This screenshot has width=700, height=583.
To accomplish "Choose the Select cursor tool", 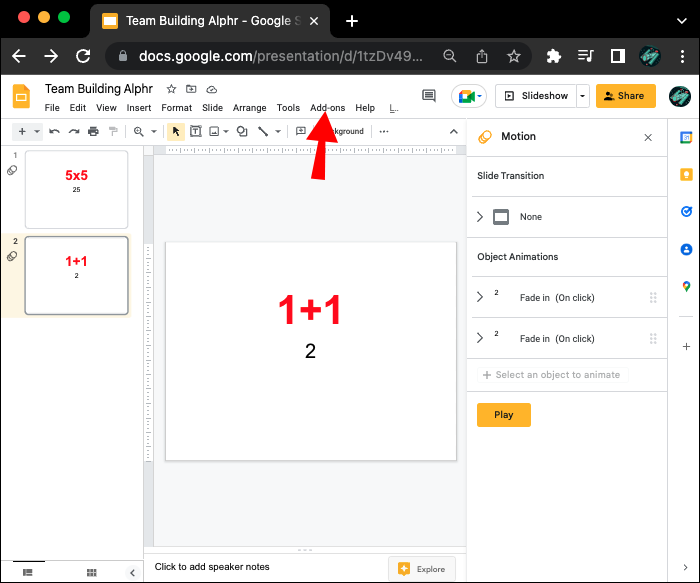I will [176, 131].
